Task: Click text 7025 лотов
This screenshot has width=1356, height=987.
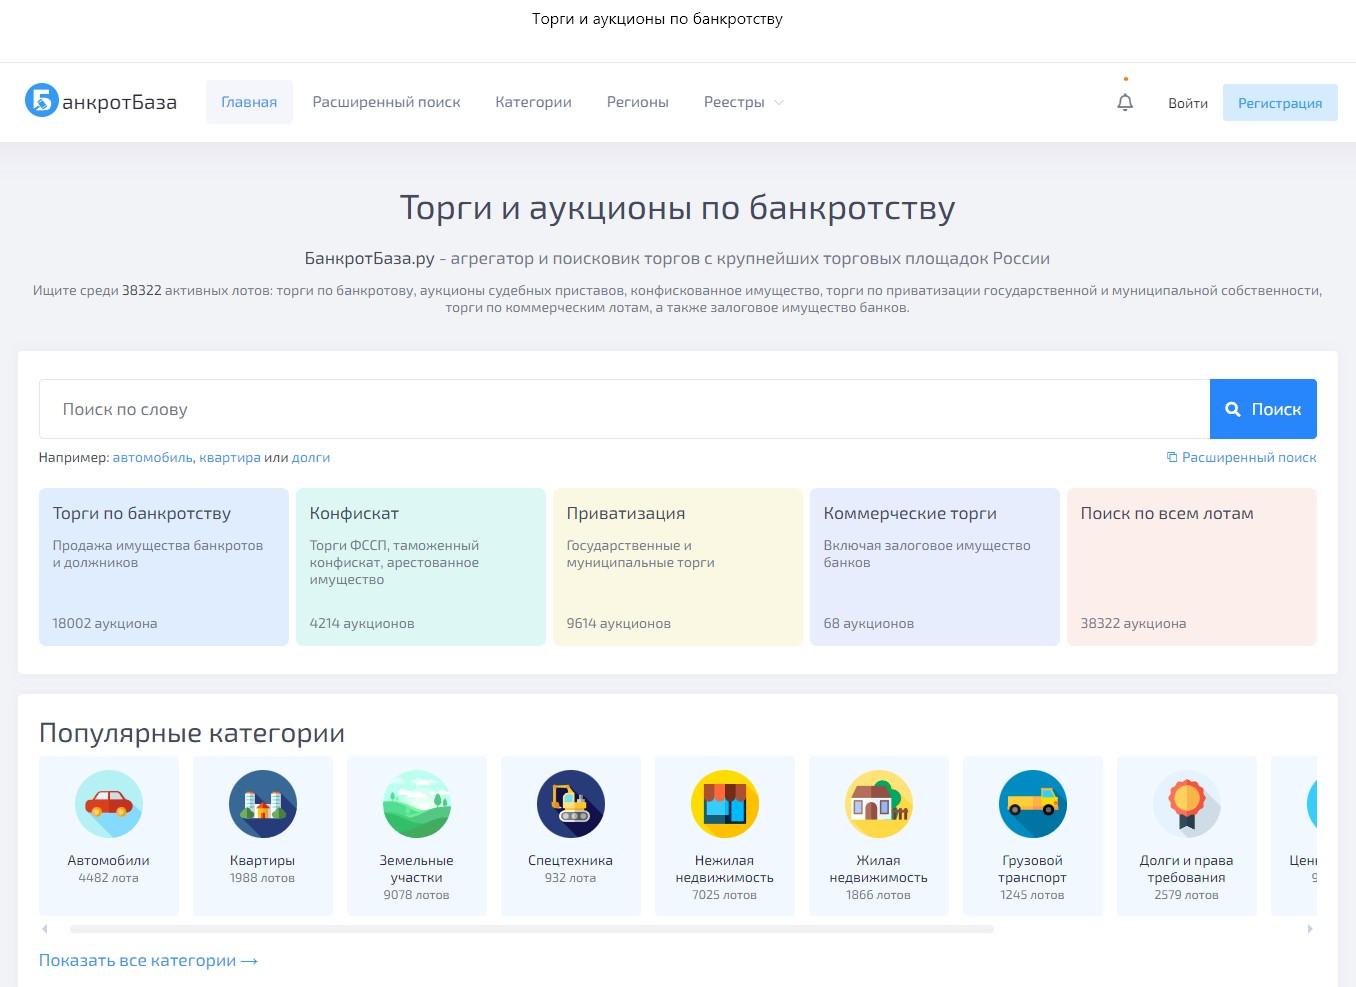Action: coord(725,895)
